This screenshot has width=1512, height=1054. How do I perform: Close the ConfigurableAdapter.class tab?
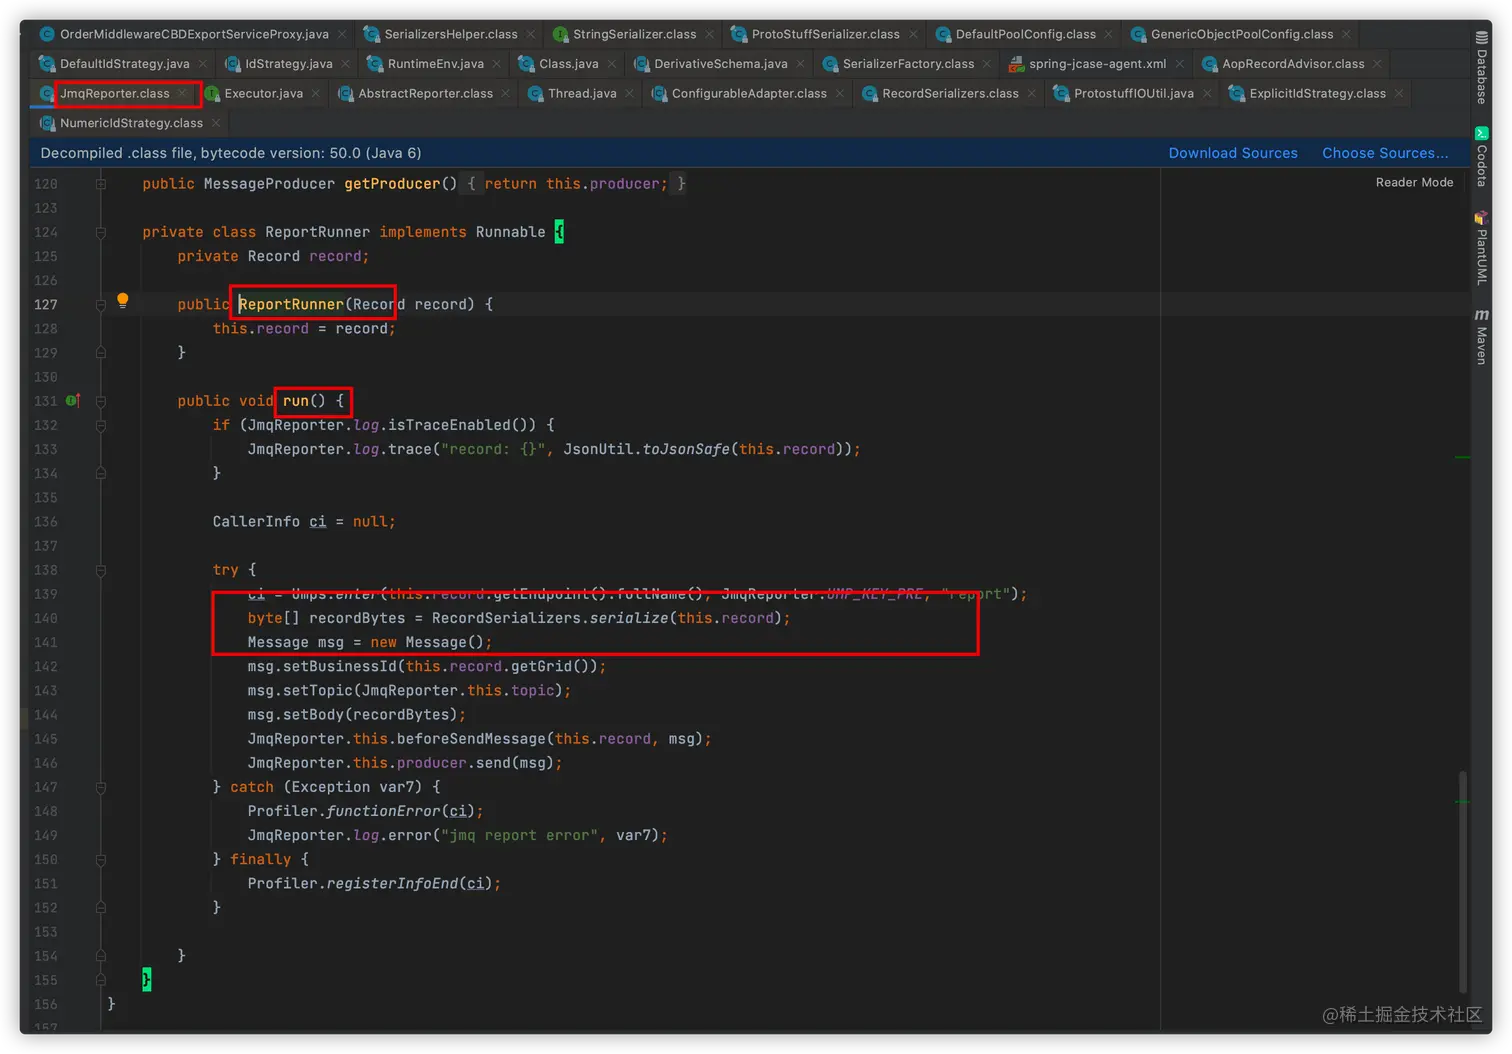(x=840, y=93)
